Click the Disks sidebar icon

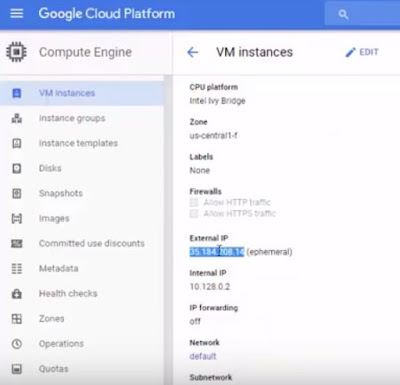pyautogui.click(x=17, y=168)
